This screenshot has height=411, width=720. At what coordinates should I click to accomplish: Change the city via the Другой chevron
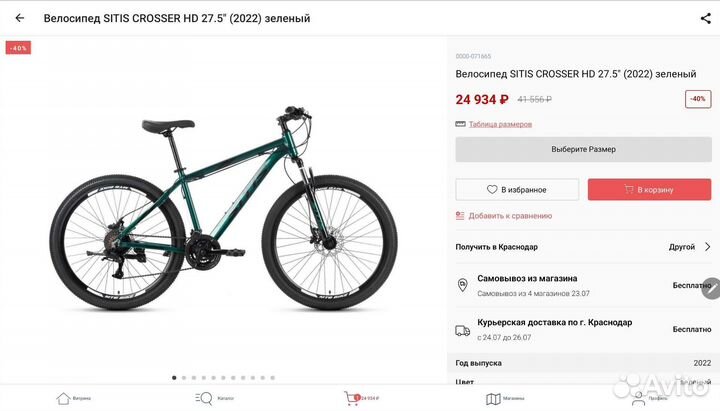point(690,247)
